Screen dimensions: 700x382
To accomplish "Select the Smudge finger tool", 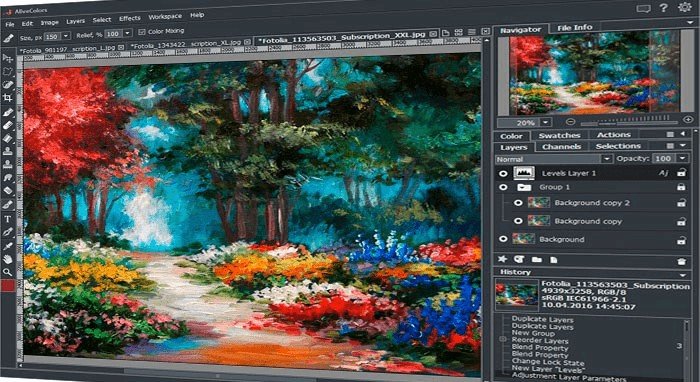I will coord(8,178).
